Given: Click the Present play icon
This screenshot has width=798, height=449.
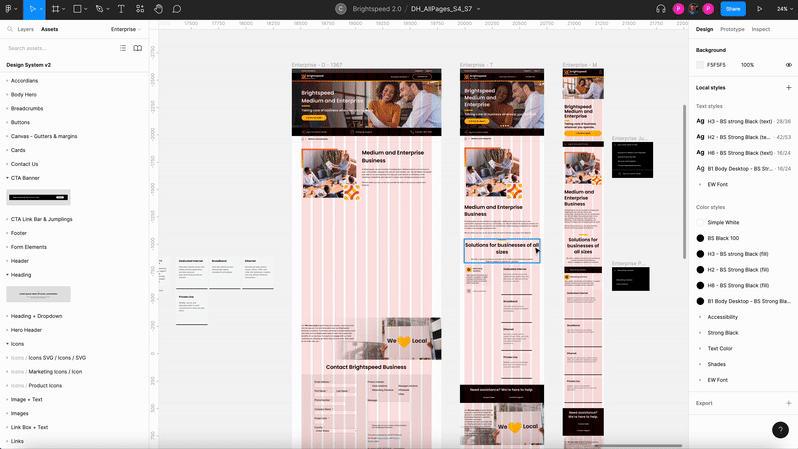Looking at the screenshot, I should click(x=759, y=9).
